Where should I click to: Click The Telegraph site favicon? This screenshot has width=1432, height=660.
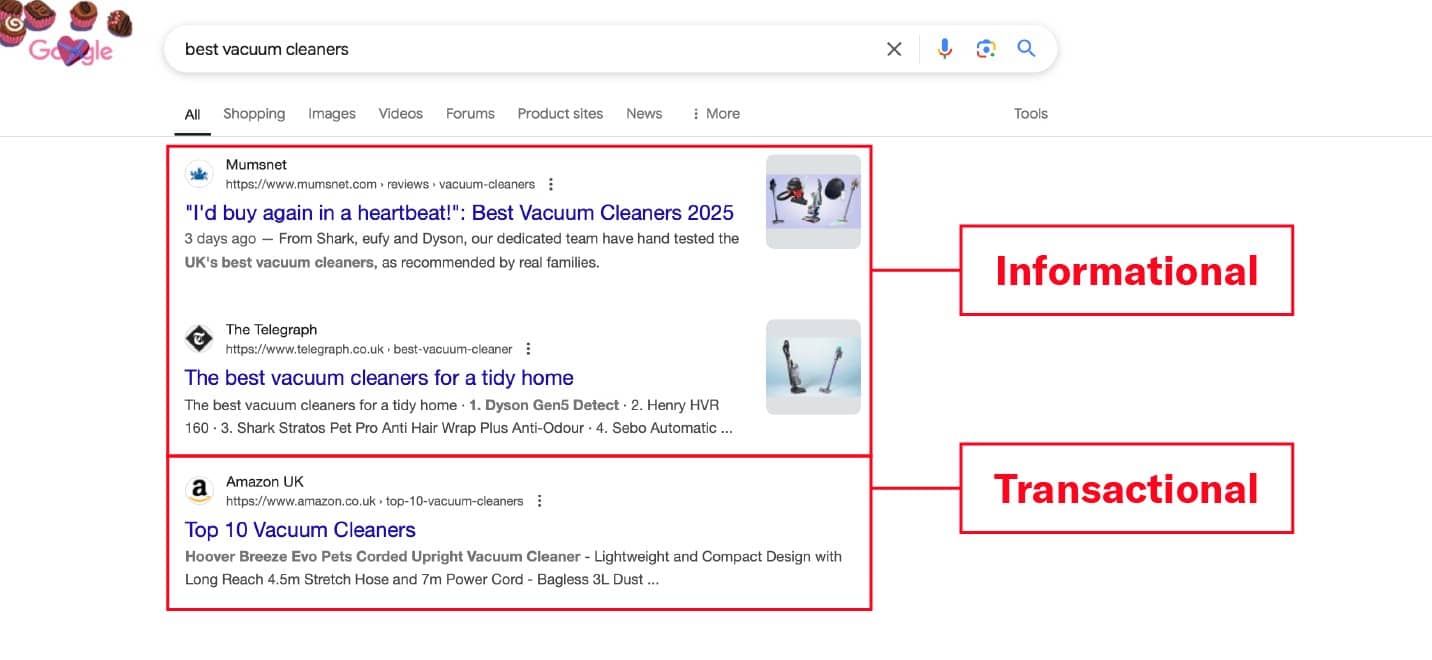click(199, 339)
